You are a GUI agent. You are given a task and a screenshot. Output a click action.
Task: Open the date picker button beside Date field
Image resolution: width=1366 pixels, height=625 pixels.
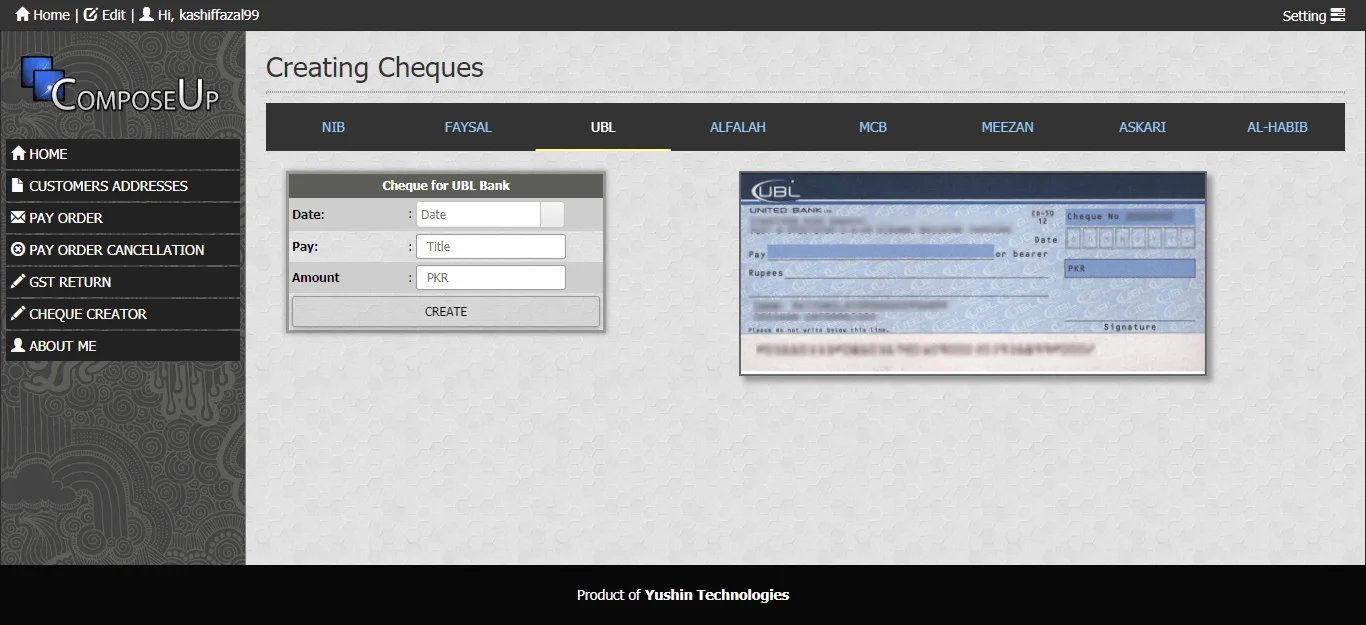click(552, 215)
